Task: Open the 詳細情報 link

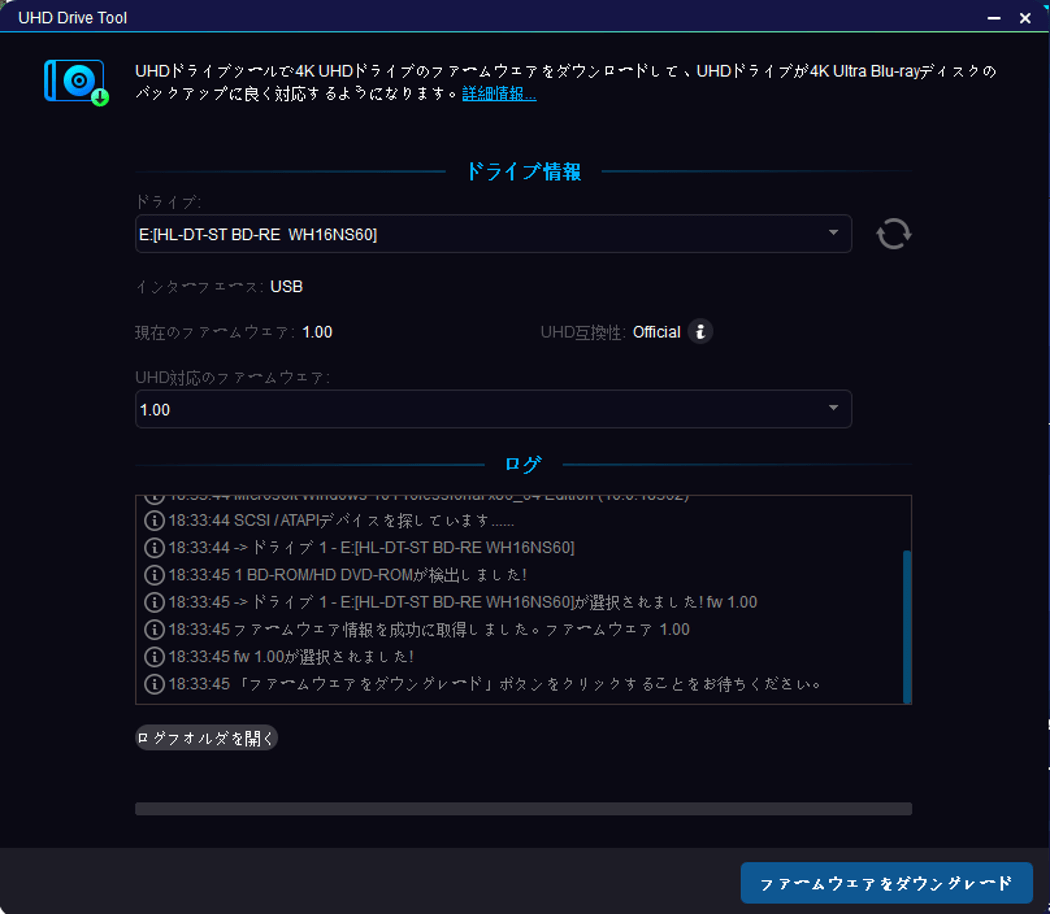Action: tap(499, 94)
